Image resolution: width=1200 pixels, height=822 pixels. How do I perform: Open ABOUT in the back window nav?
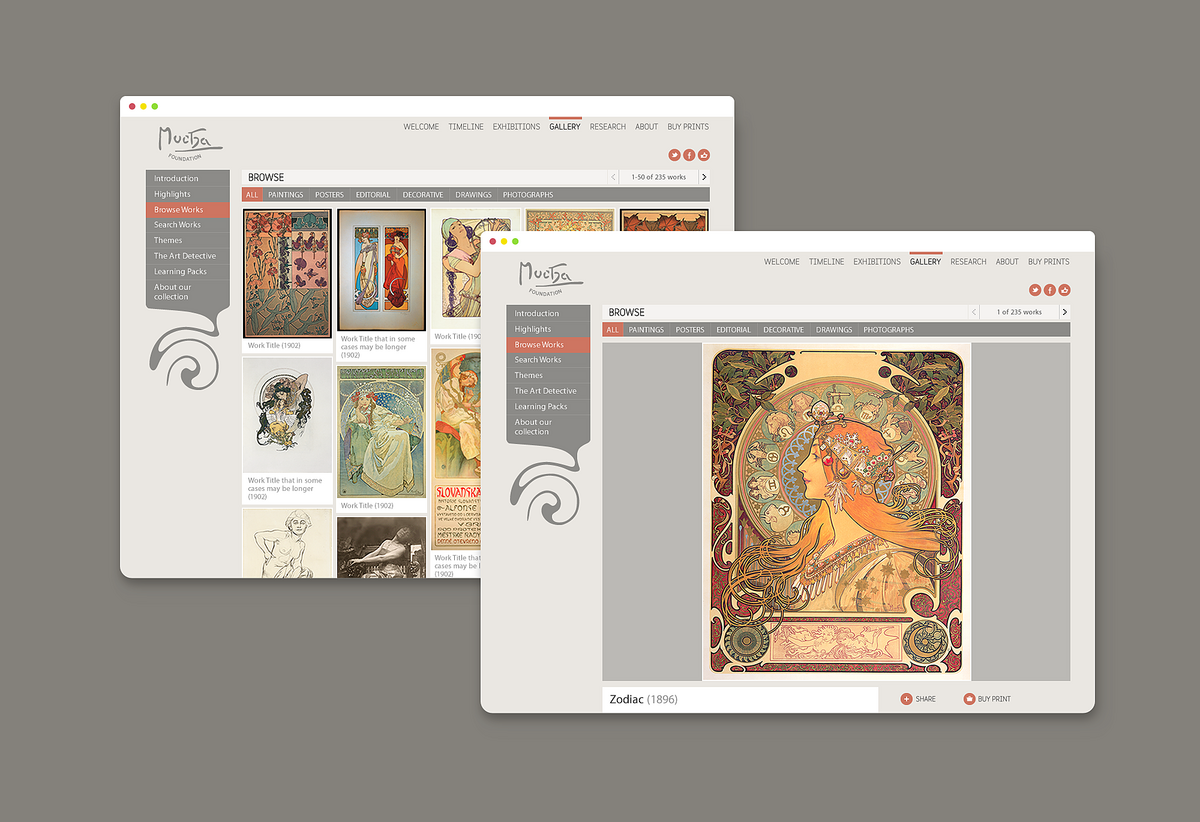coord(647,127)
